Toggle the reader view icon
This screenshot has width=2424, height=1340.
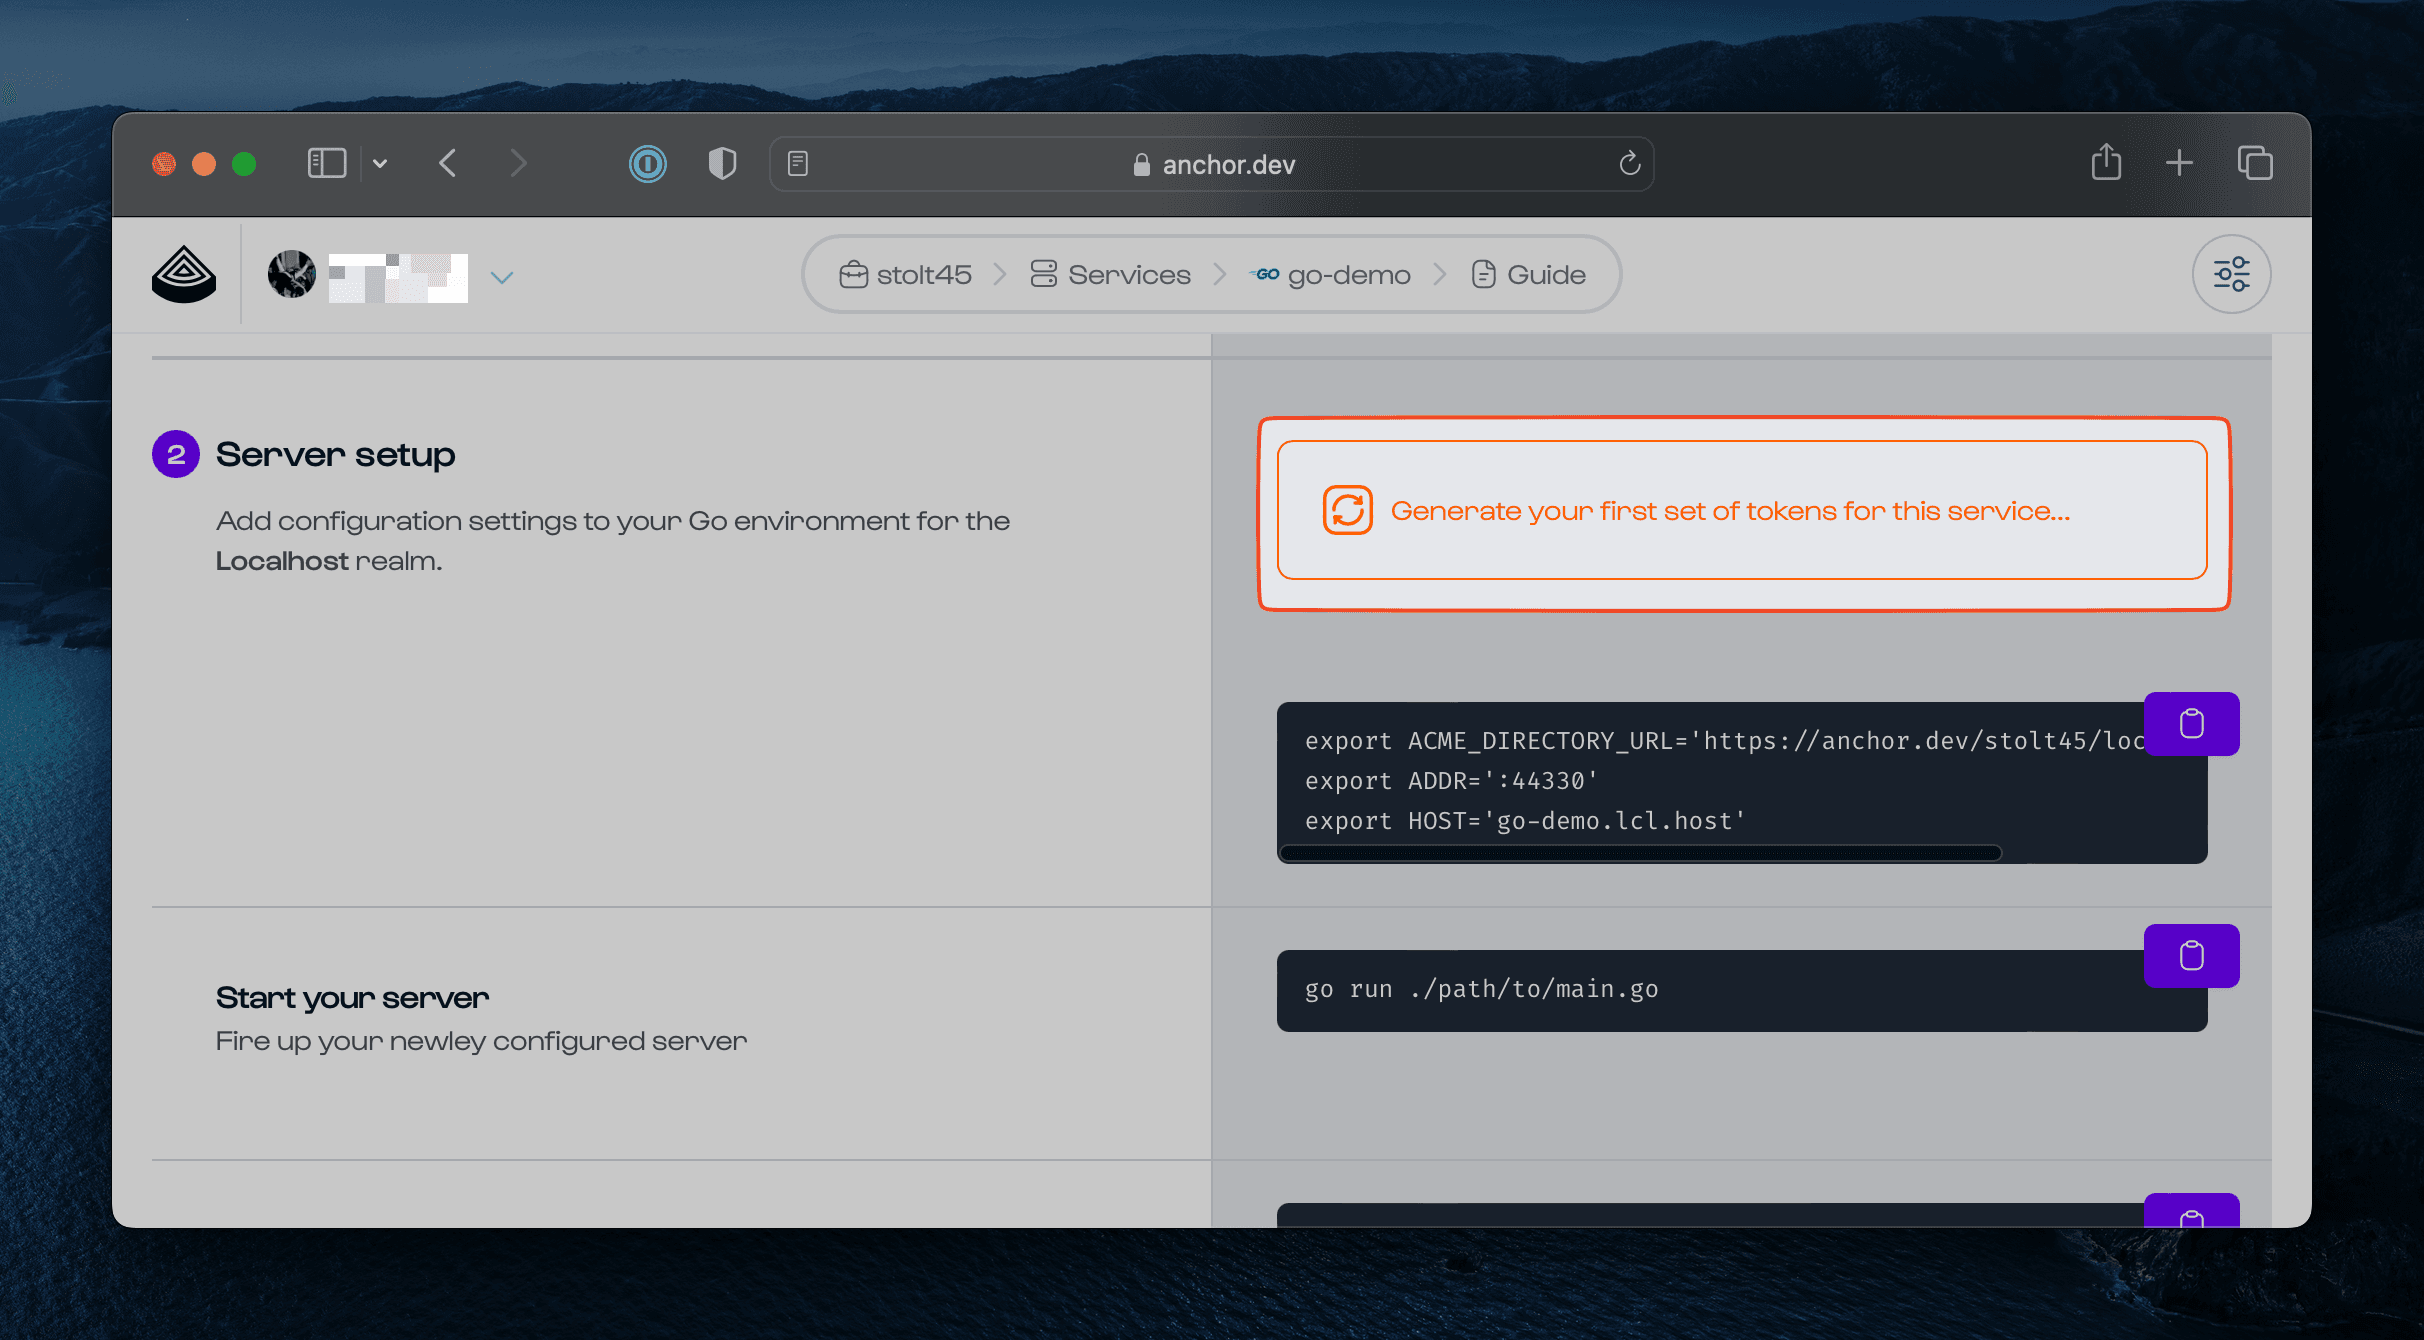[x=798, y=164]
